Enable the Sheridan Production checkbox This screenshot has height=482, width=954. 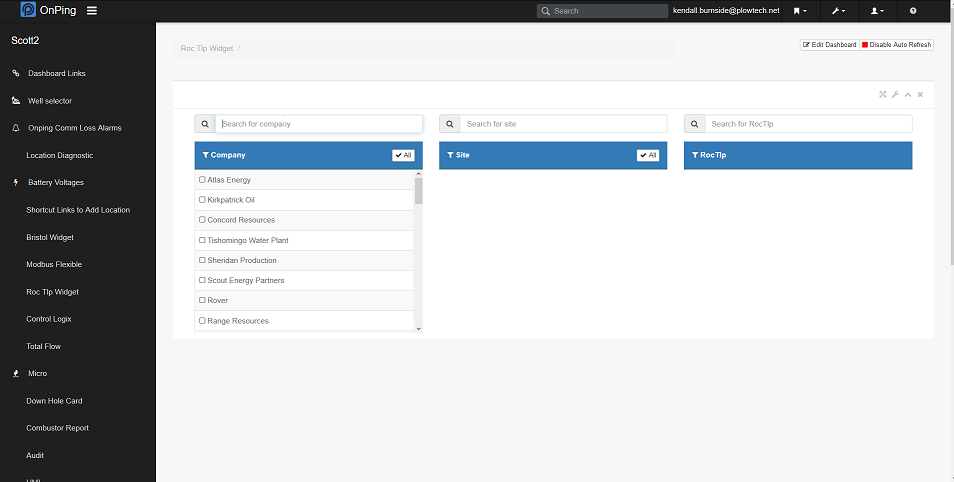pyautogui.click(x=202, y=260)
